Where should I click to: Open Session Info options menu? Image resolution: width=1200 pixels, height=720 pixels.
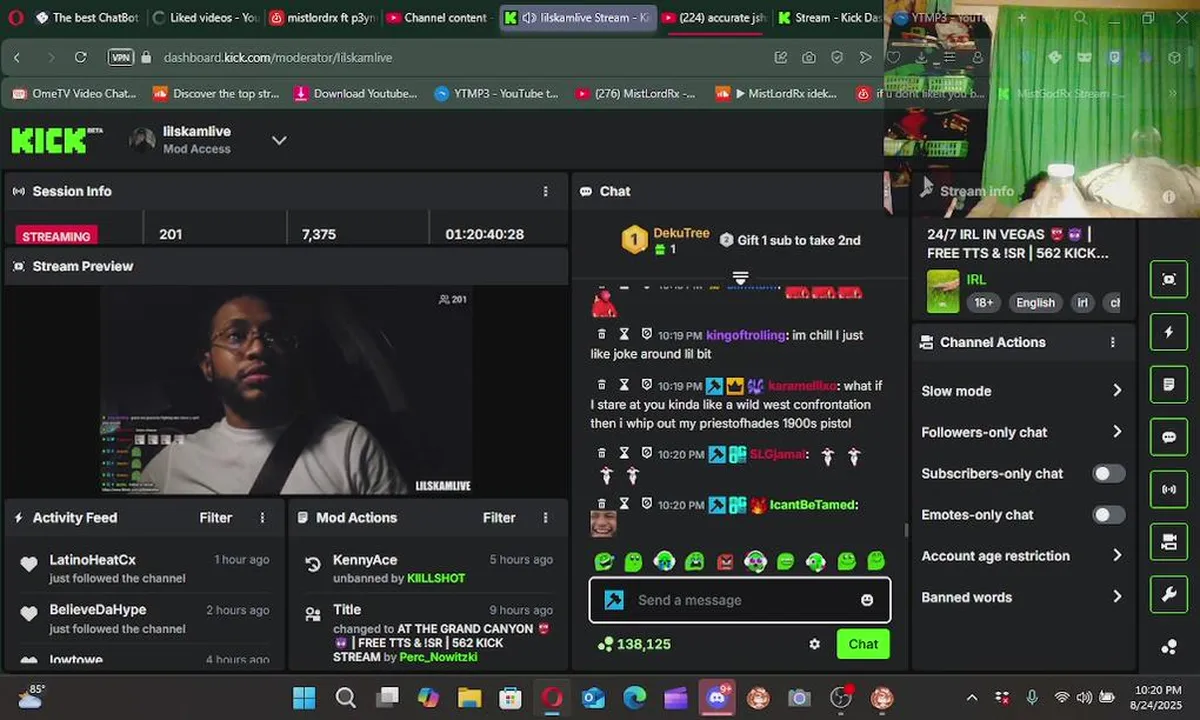[545, 191]
